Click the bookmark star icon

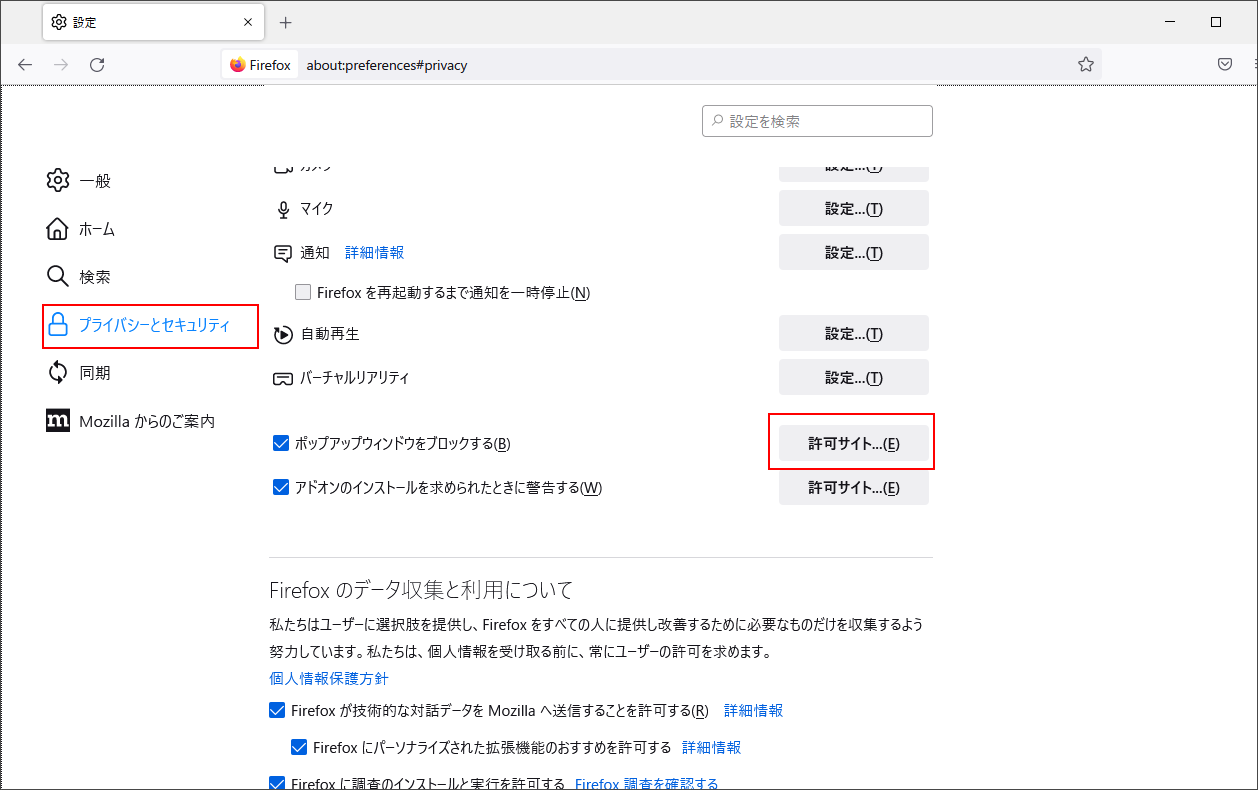(1085, 63)
